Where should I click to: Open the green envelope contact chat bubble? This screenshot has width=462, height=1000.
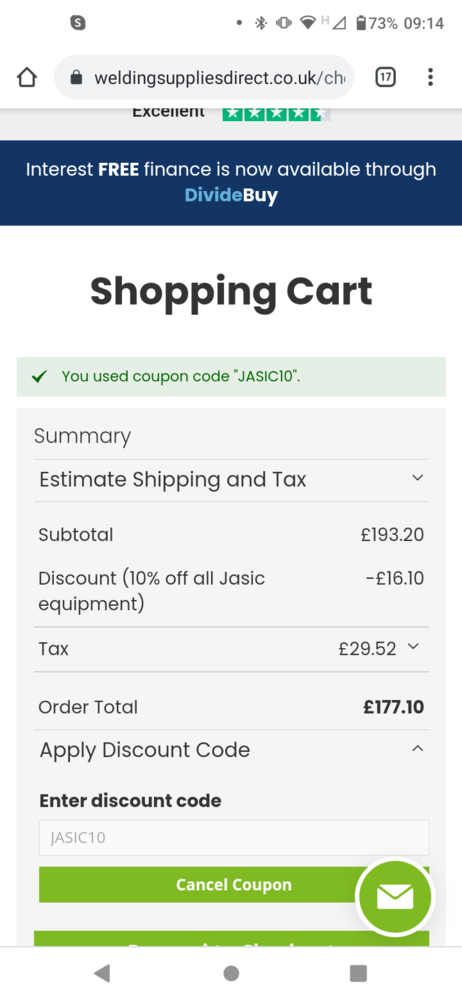pyautogui.click(x=395, y=897)
